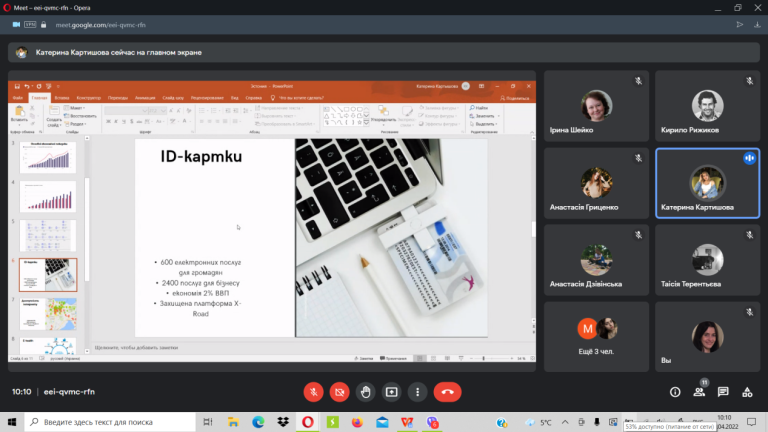Open Dropbox from taskbar
The image size is (768, 432).
click(x=283, y=422)
